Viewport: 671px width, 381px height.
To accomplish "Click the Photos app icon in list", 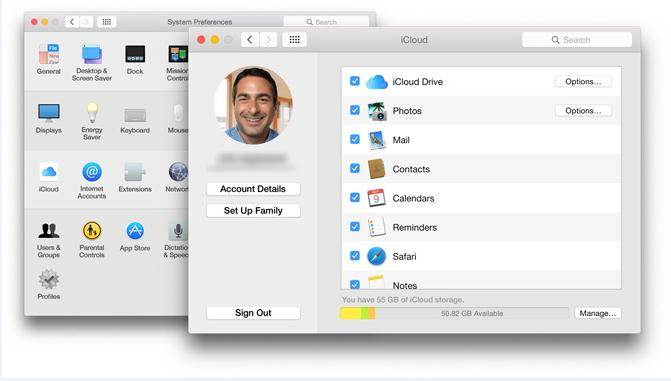I will coord(377,111).
